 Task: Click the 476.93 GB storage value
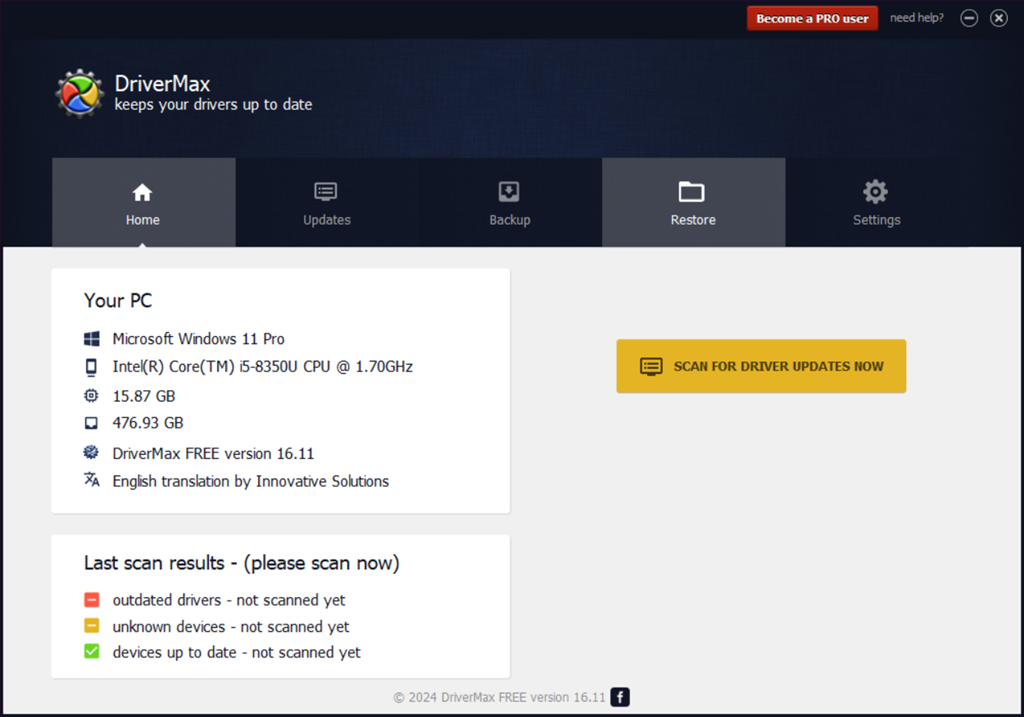coord(148,423)
